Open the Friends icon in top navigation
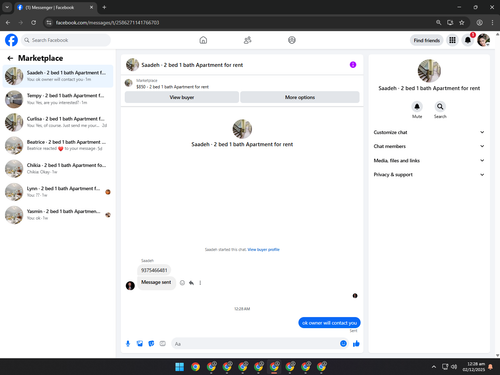 pyautogui.click(x=247, y=40)
